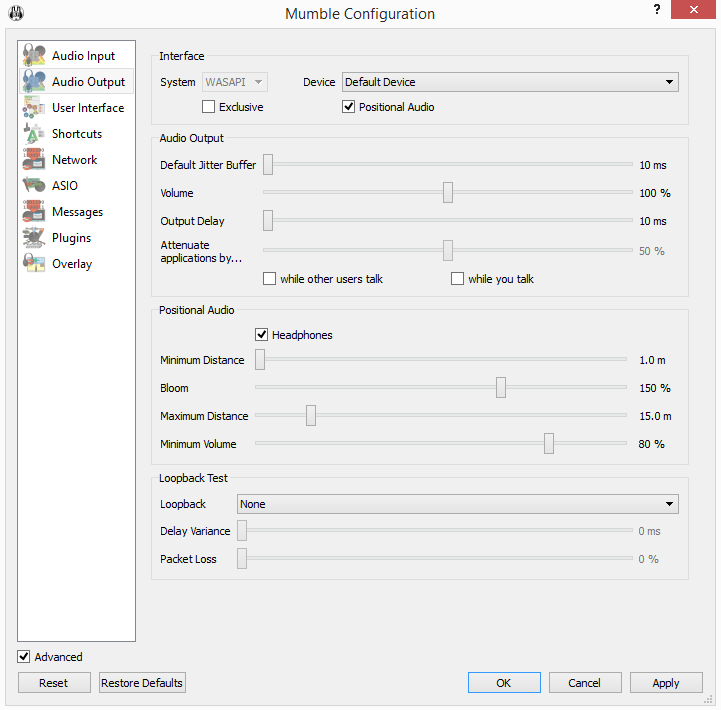Click the Packet Loss slider handle

pyautogui.click(x=242, y=559)
